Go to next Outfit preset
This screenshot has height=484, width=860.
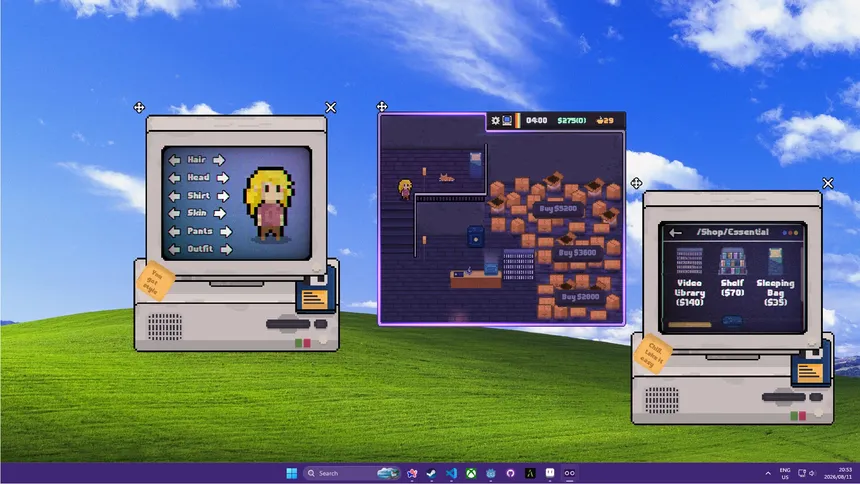tap(226, 250)
